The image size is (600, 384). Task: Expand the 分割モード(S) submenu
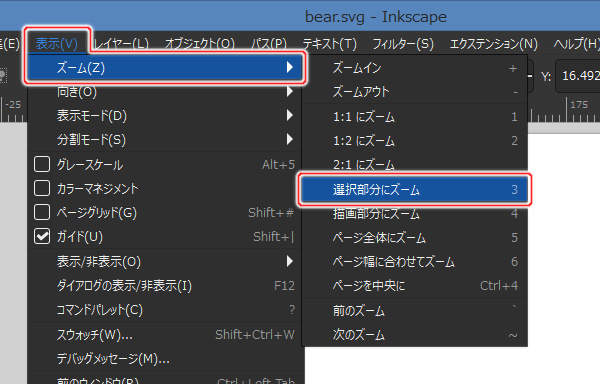(165, 140)
